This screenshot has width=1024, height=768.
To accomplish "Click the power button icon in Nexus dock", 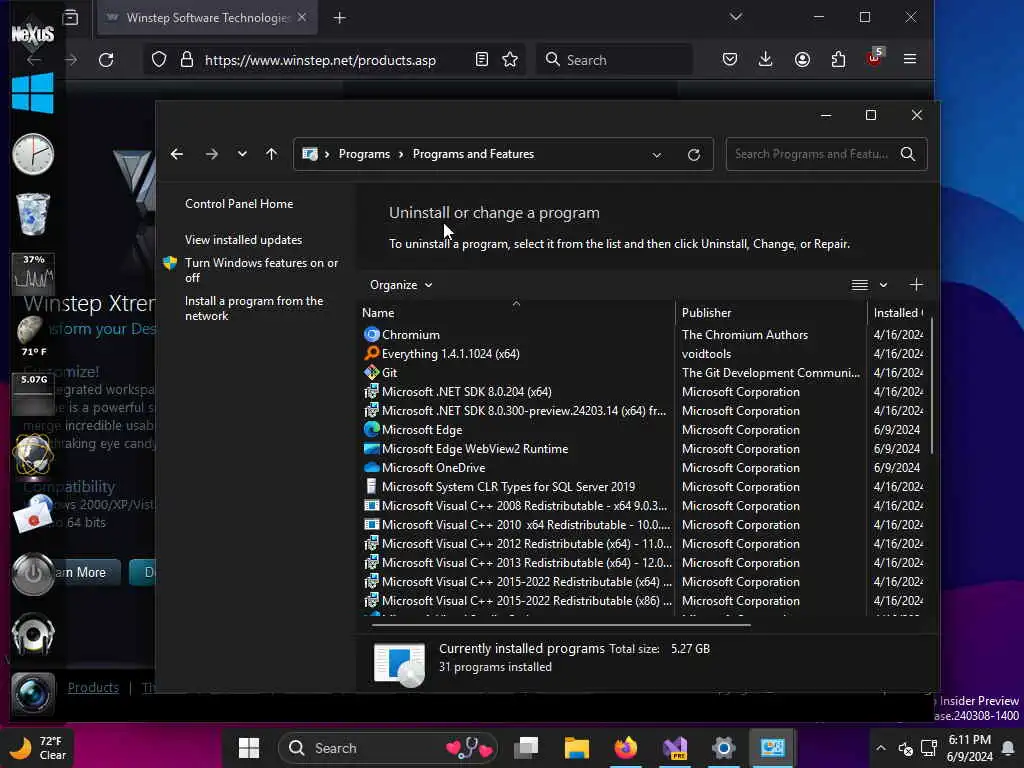I will pyautogui.click(x=33, y=574).
